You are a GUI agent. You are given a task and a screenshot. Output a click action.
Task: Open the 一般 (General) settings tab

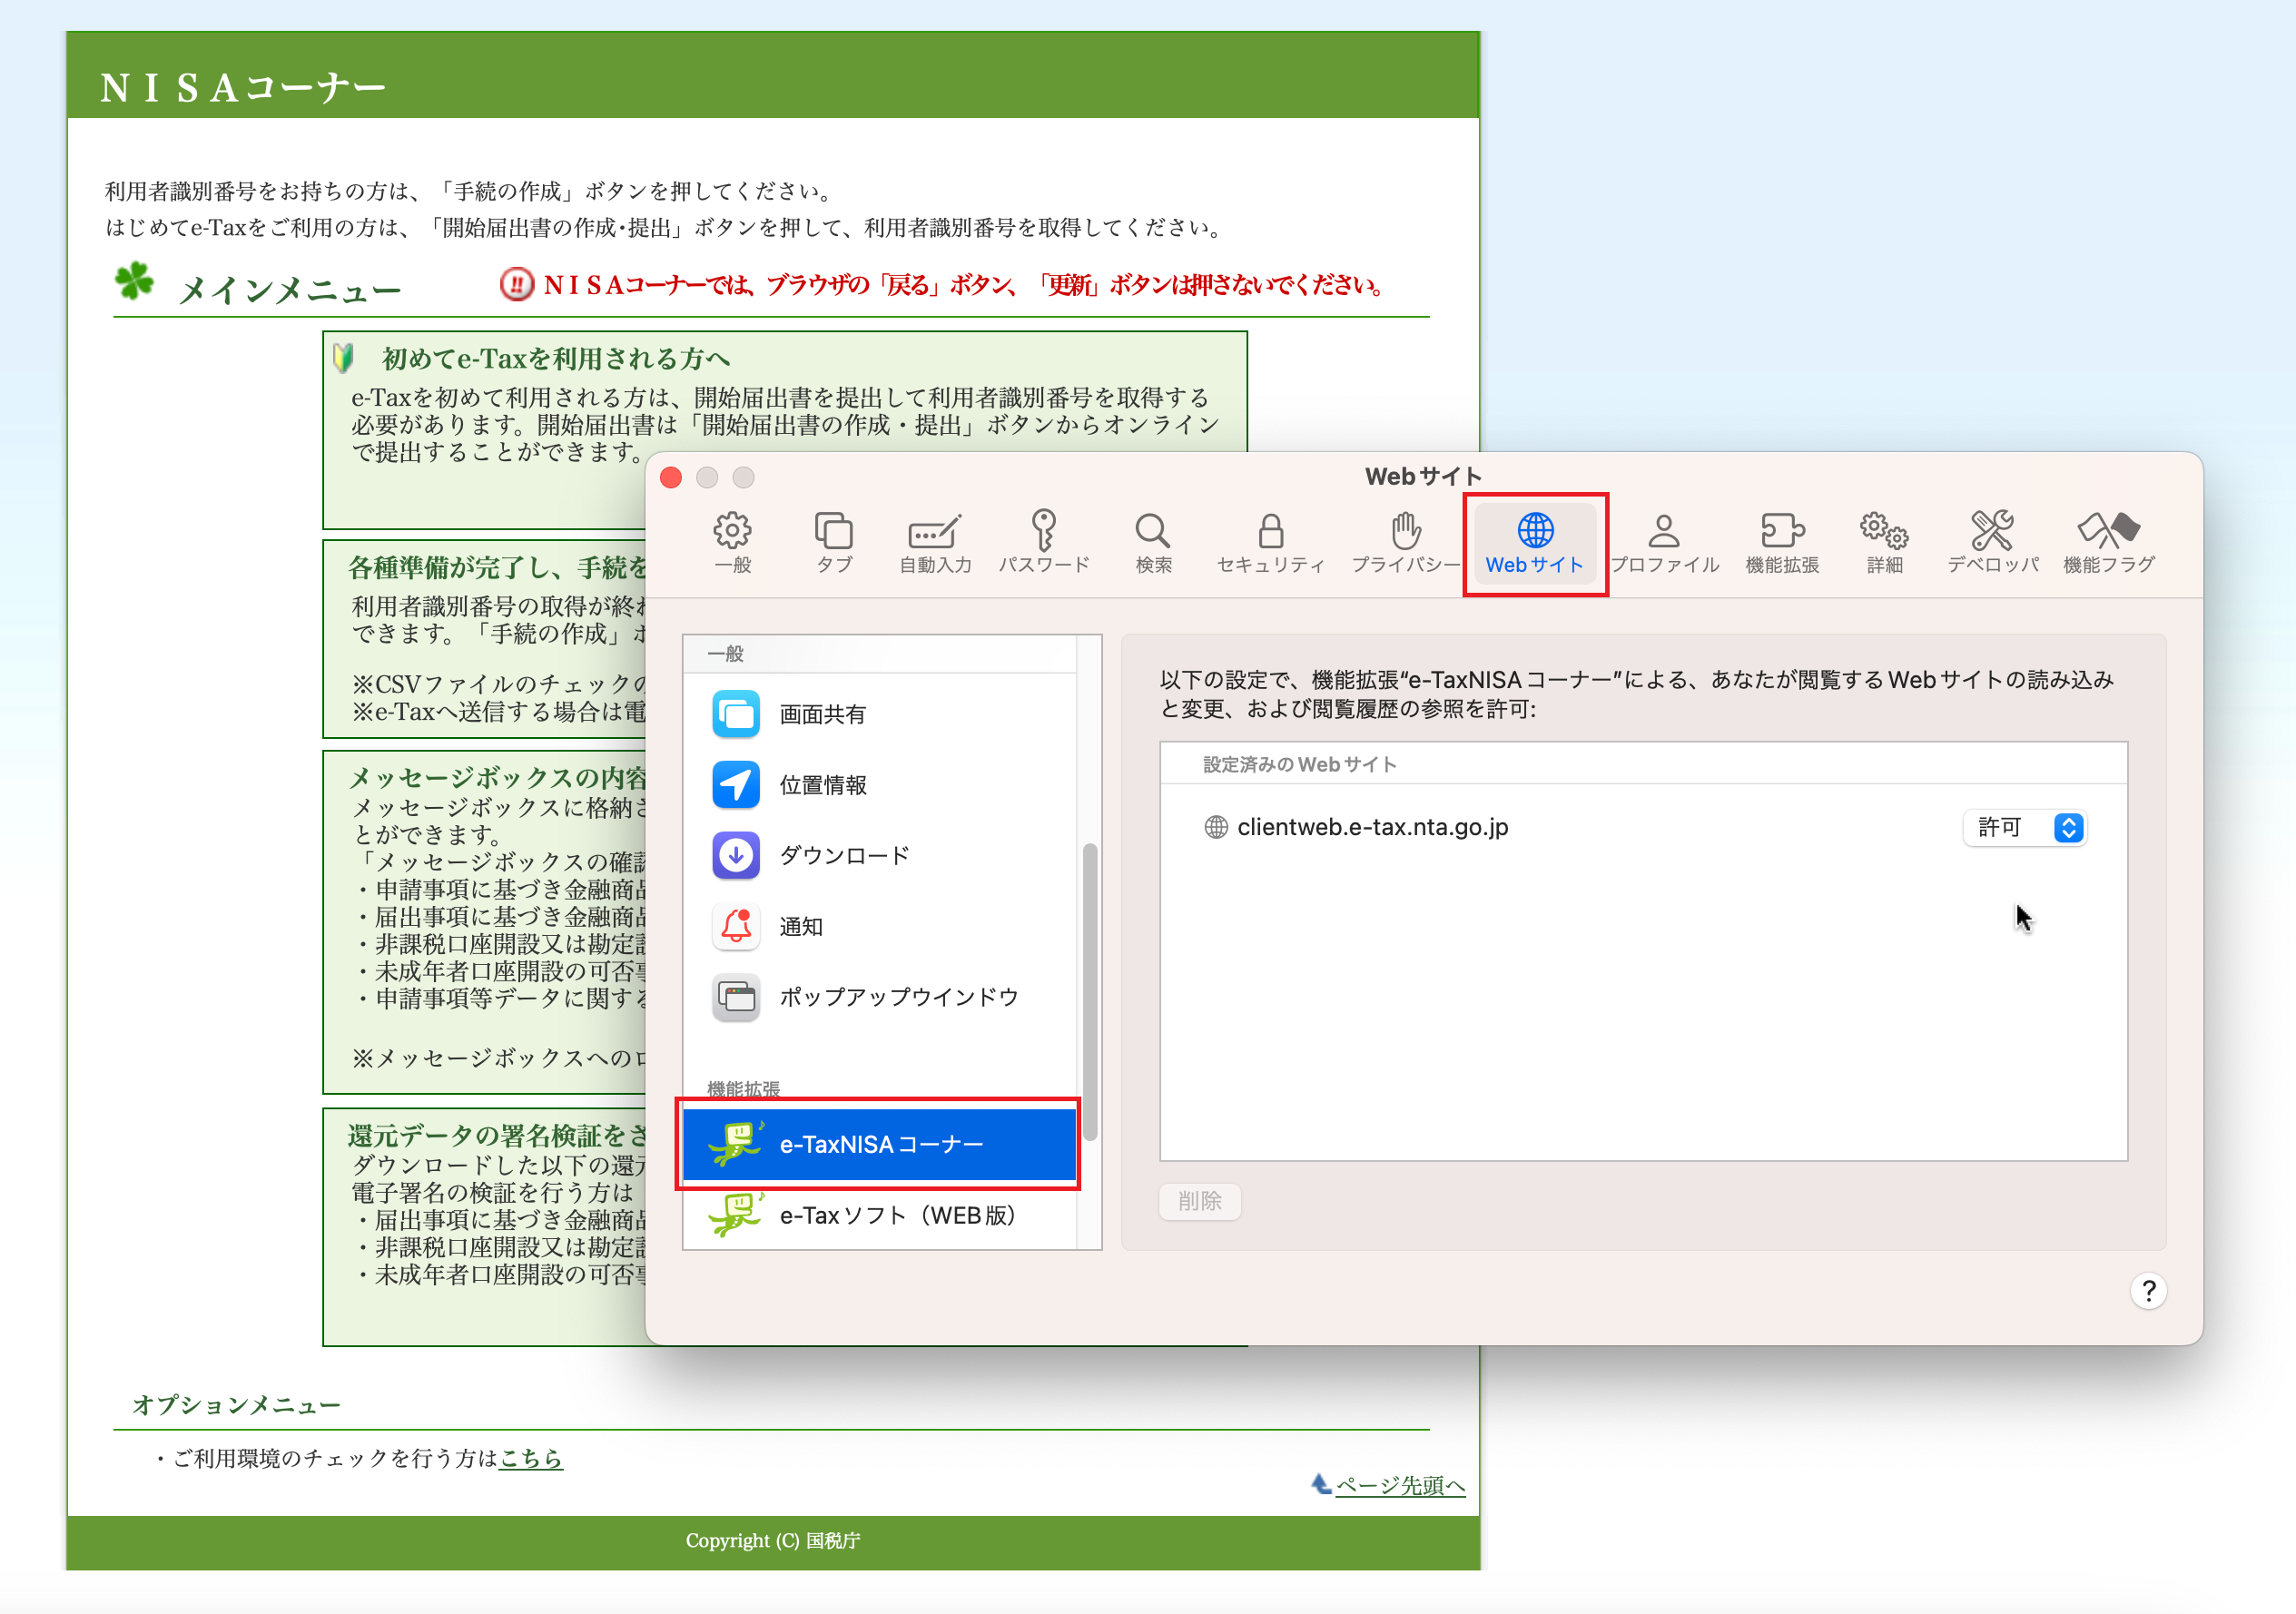click(x=732, y=543)
